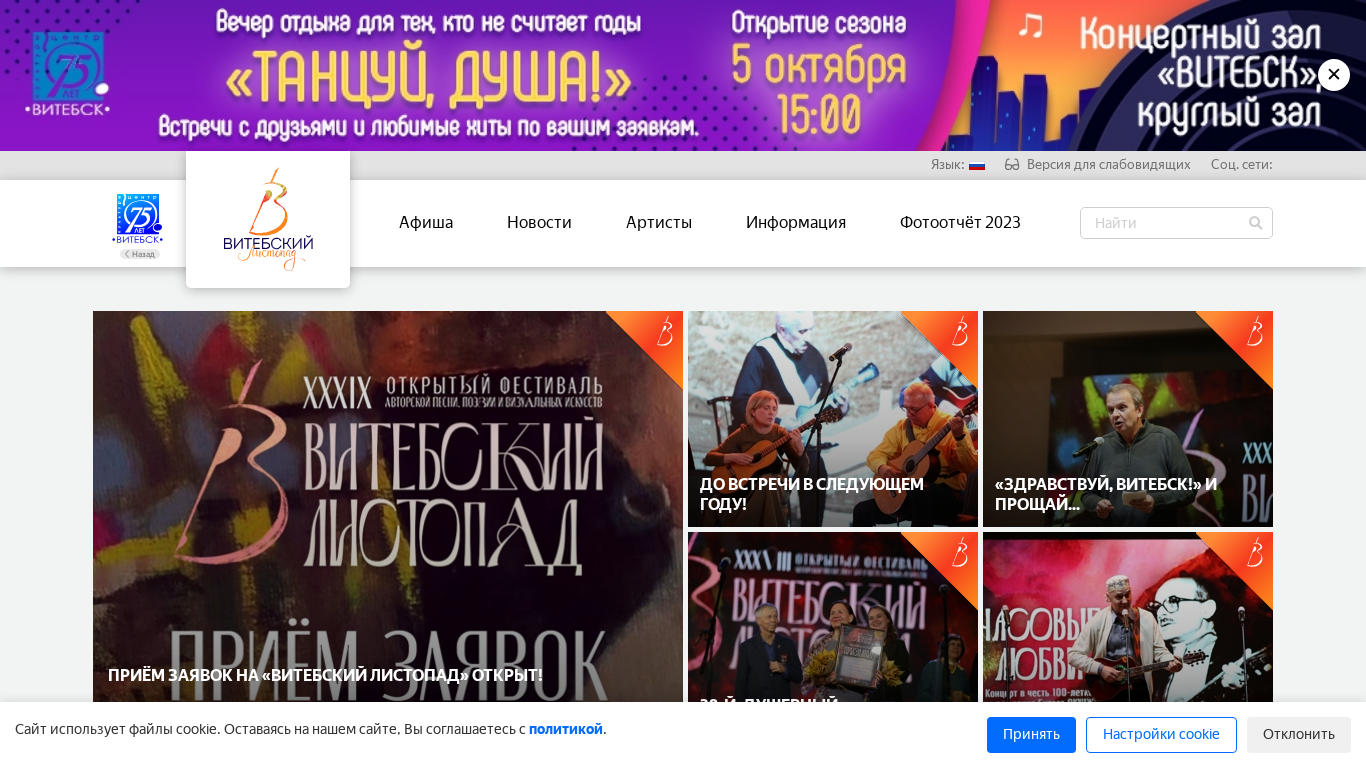Open the Соц. сети link
Viewport: 1366px width, 768px height.
1241,165
